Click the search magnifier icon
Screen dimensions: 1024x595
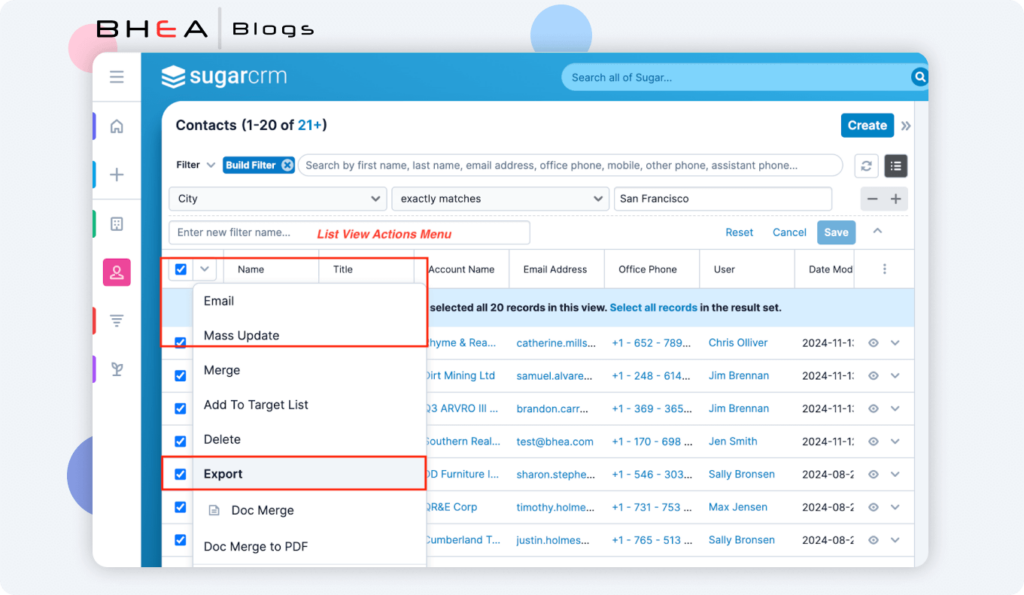pyautogui.click(x=920, y=77)
